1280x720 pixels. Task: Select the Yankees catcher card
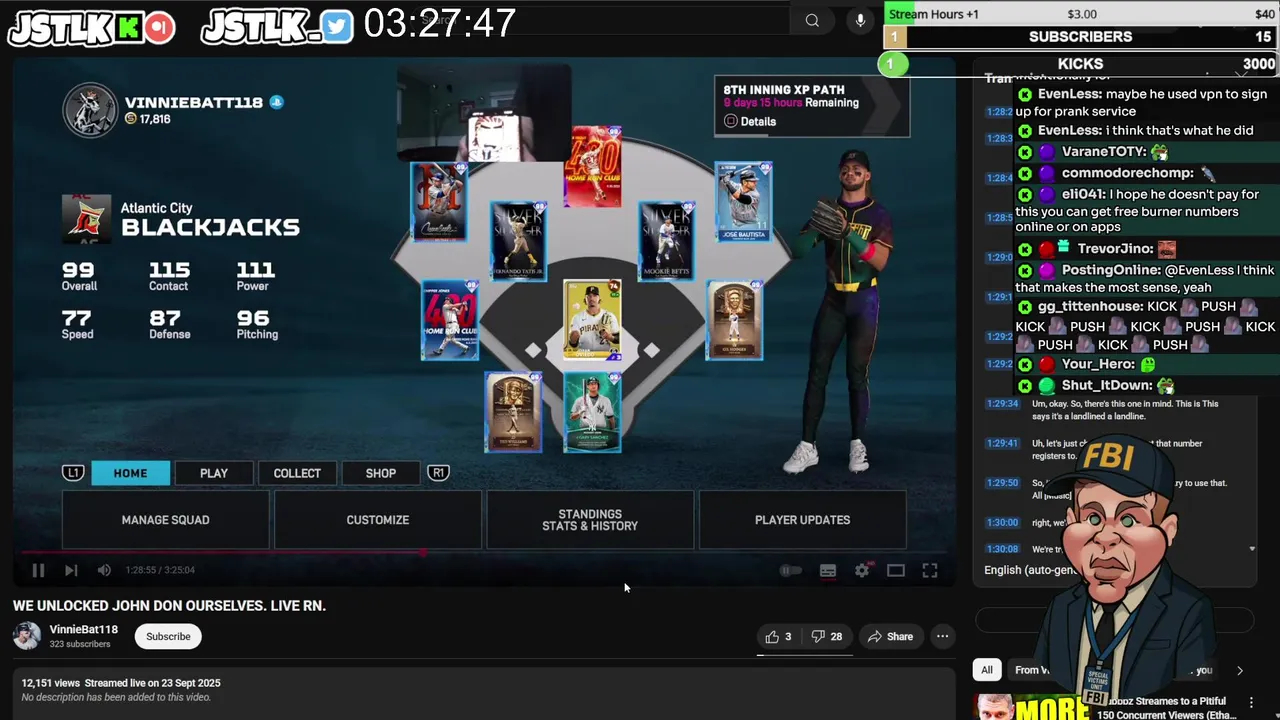click(x=592, y=412)
